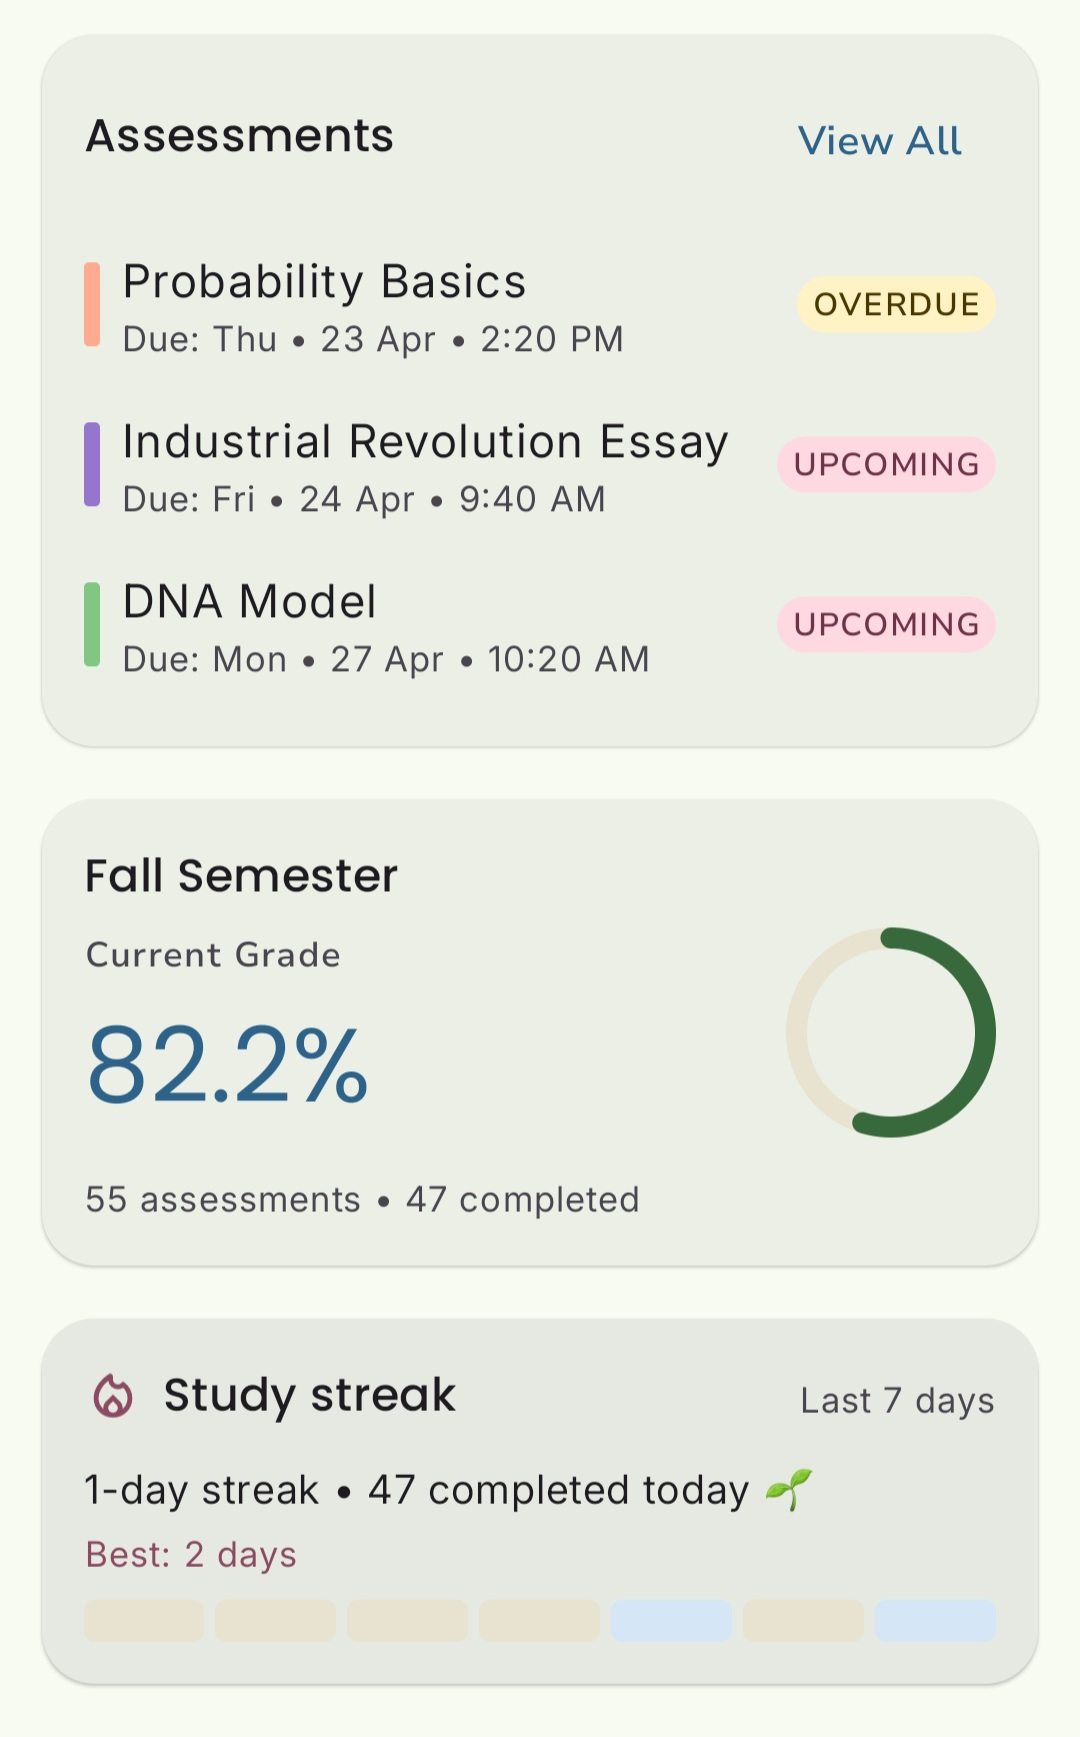Tap UPCOMING badge for Industrial Revolution Essay

886,464
